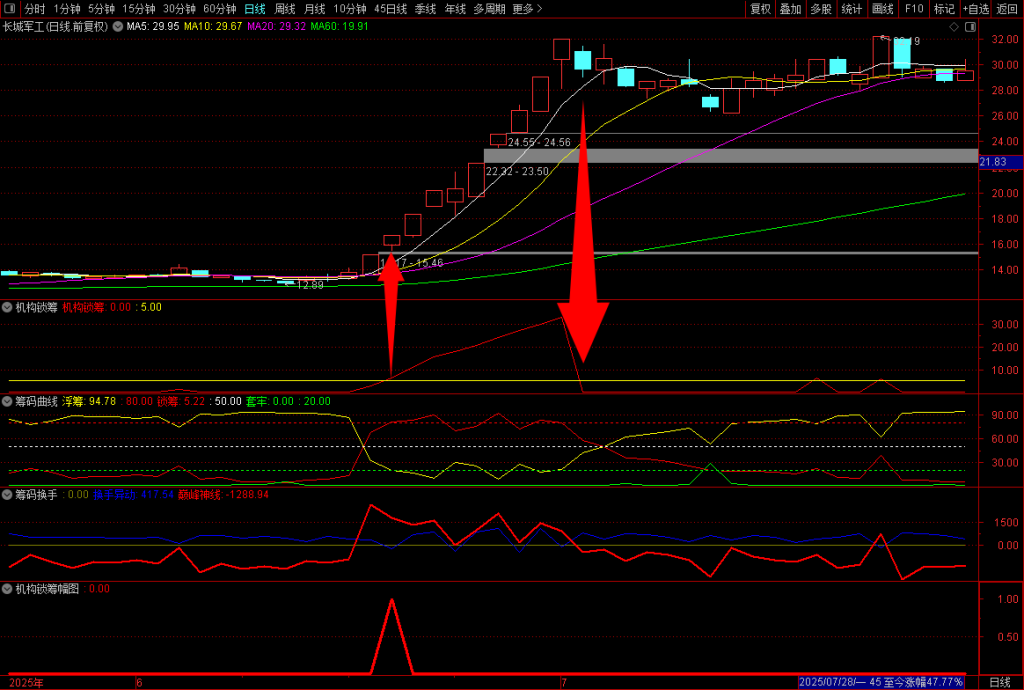This screenshot has height=690, width=1024.
Task: Click the large red down arrow marker
Action: tap(583, 300)
